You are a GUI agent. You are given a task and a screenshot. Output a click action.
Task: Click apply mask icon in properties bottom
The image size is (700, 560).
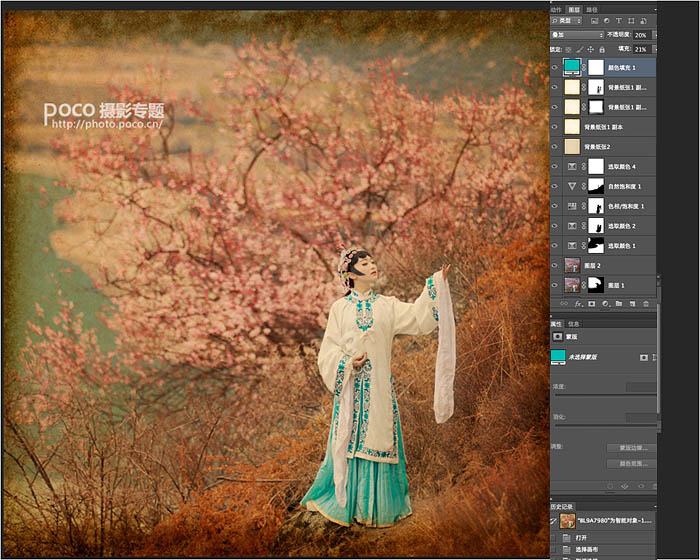tap(625, 486)
